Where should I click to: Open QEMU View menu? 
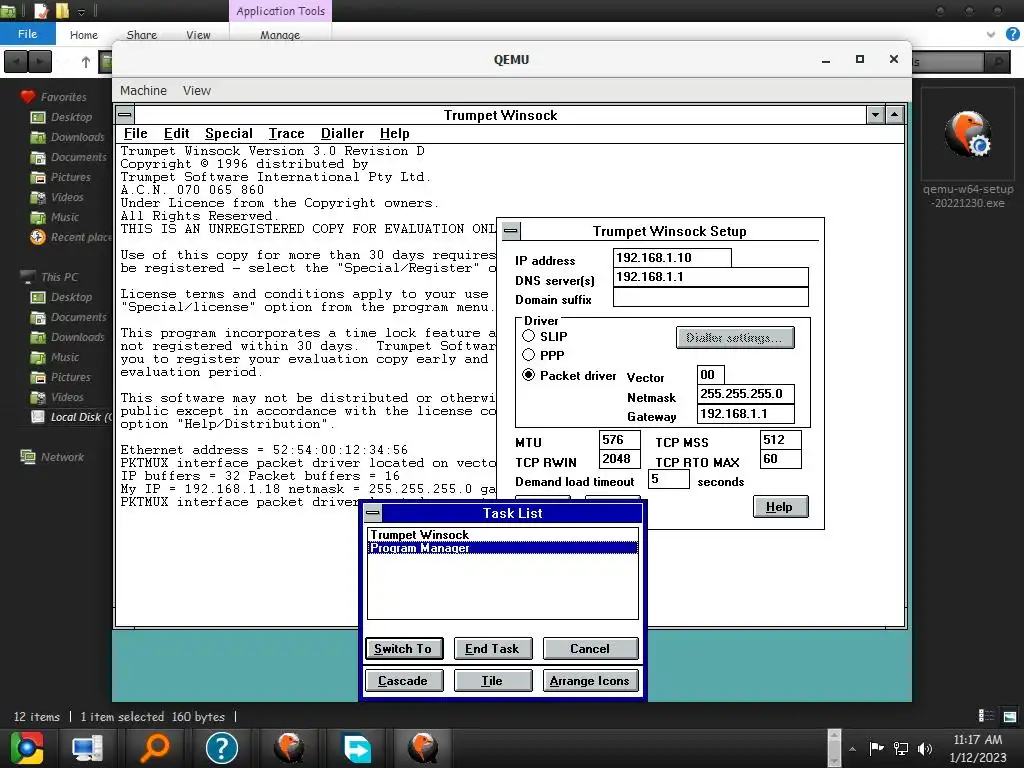[197, 91]
